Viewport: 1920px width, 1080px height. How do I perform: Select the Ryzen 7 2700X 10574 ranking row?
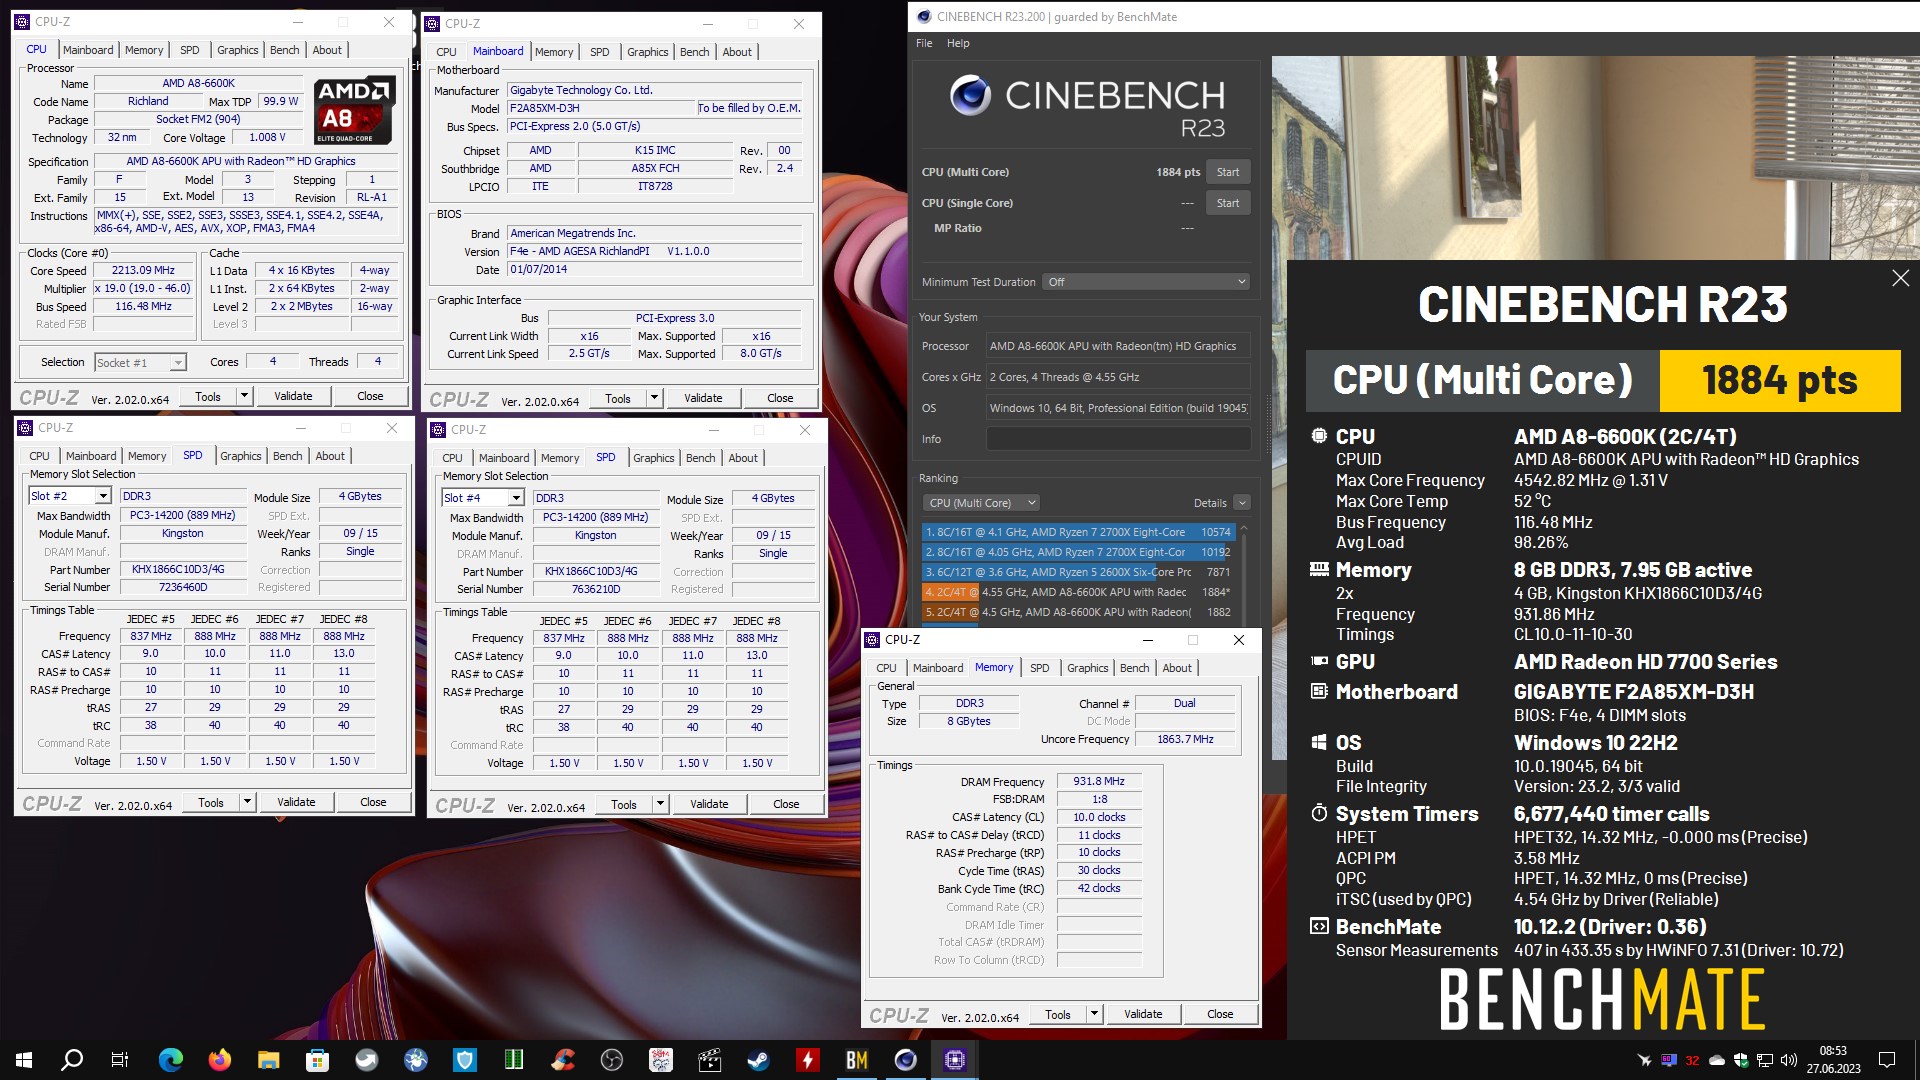pos(1078,532)
